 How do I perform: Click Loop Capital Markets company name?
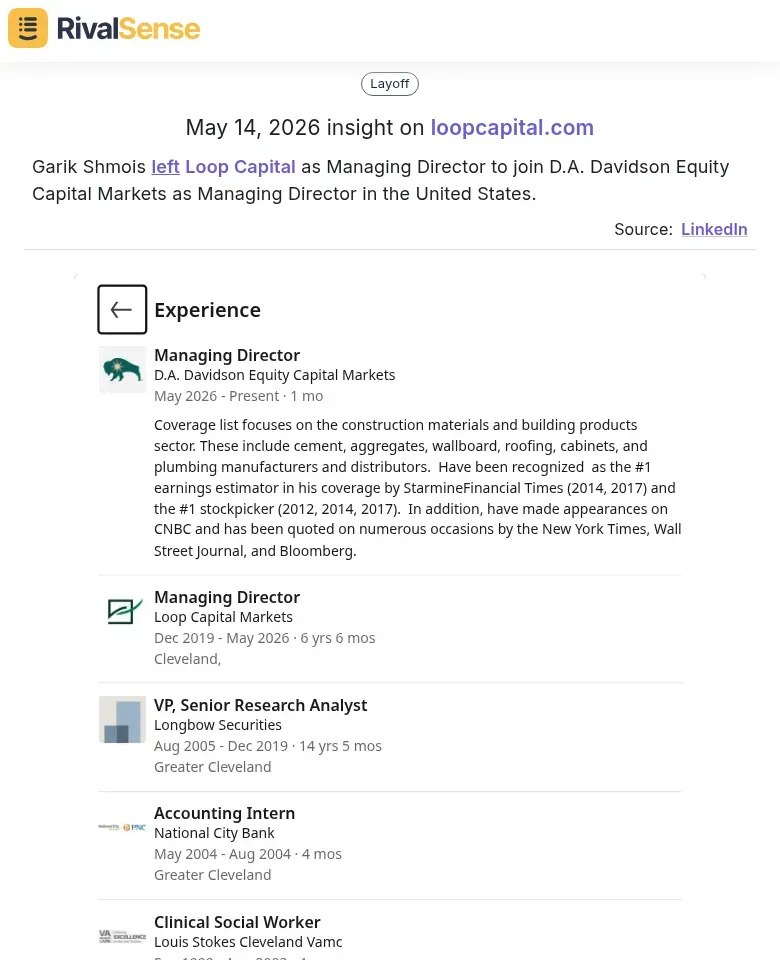point(223,617)
